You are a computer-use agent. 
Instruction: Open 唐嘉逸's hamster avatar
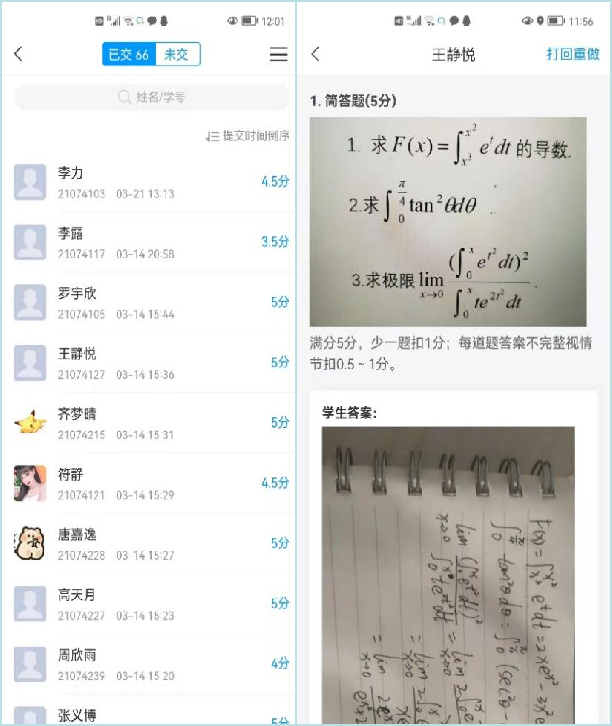click(30, 543)
